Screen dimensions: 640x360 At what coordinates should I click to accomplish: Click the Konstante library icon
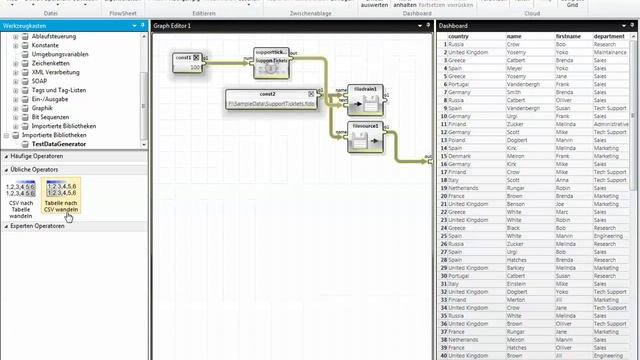[x=25, y=45]
